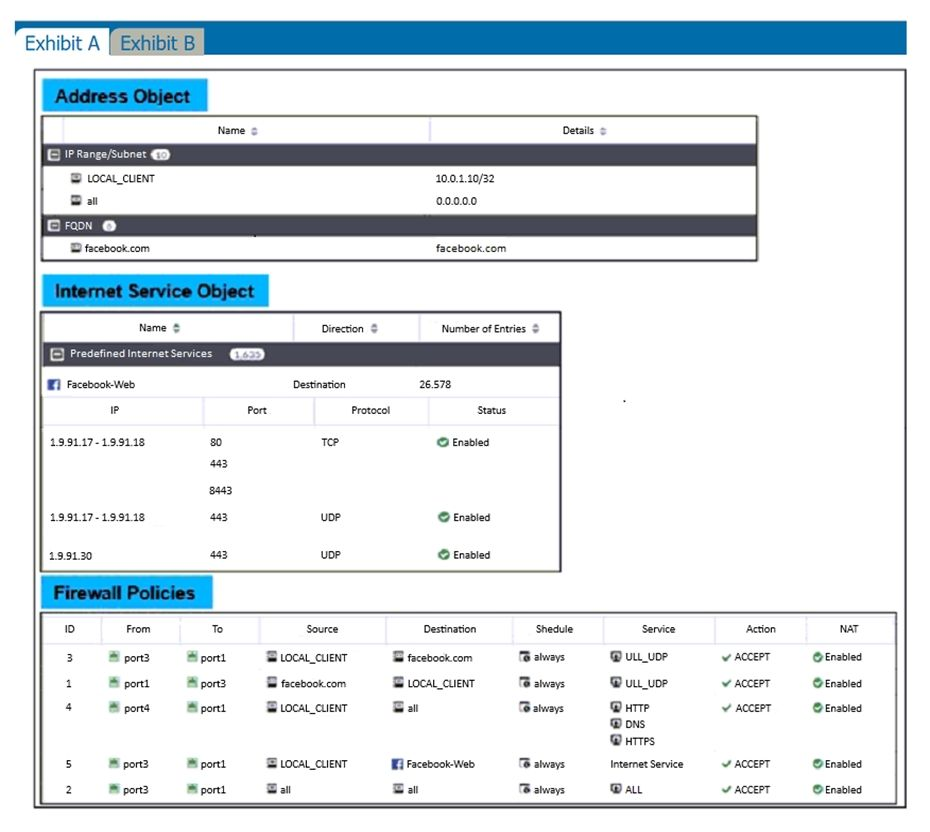Image resolution: width=930 pixels, height=832 pixels.
Task: Select the Exhibit A tab
Action: pos(62,43)
